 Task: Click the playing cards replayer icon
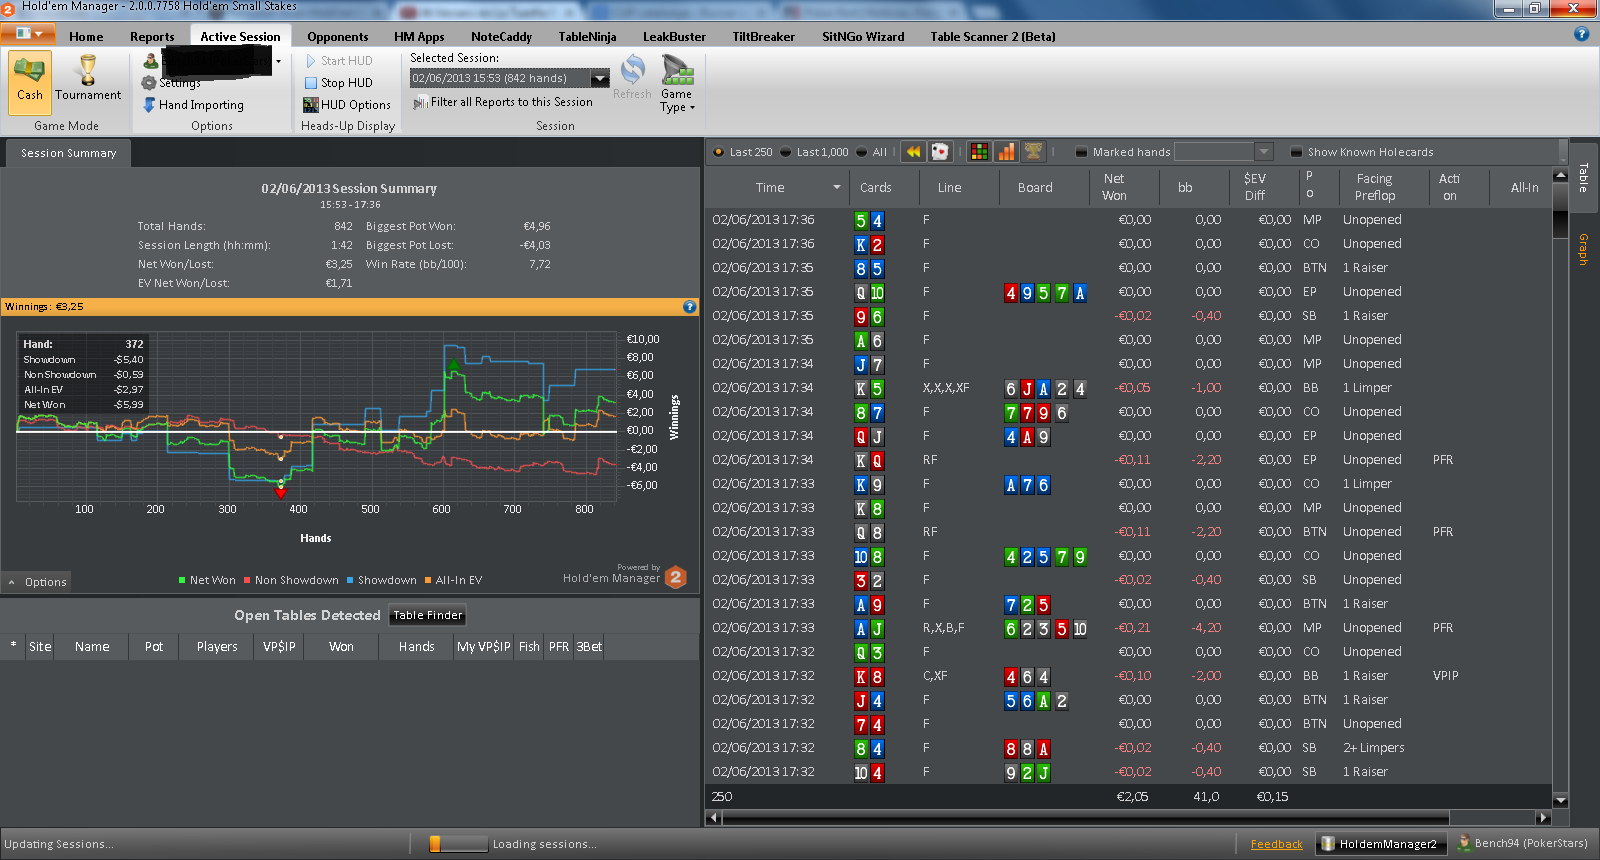(940, 151)
